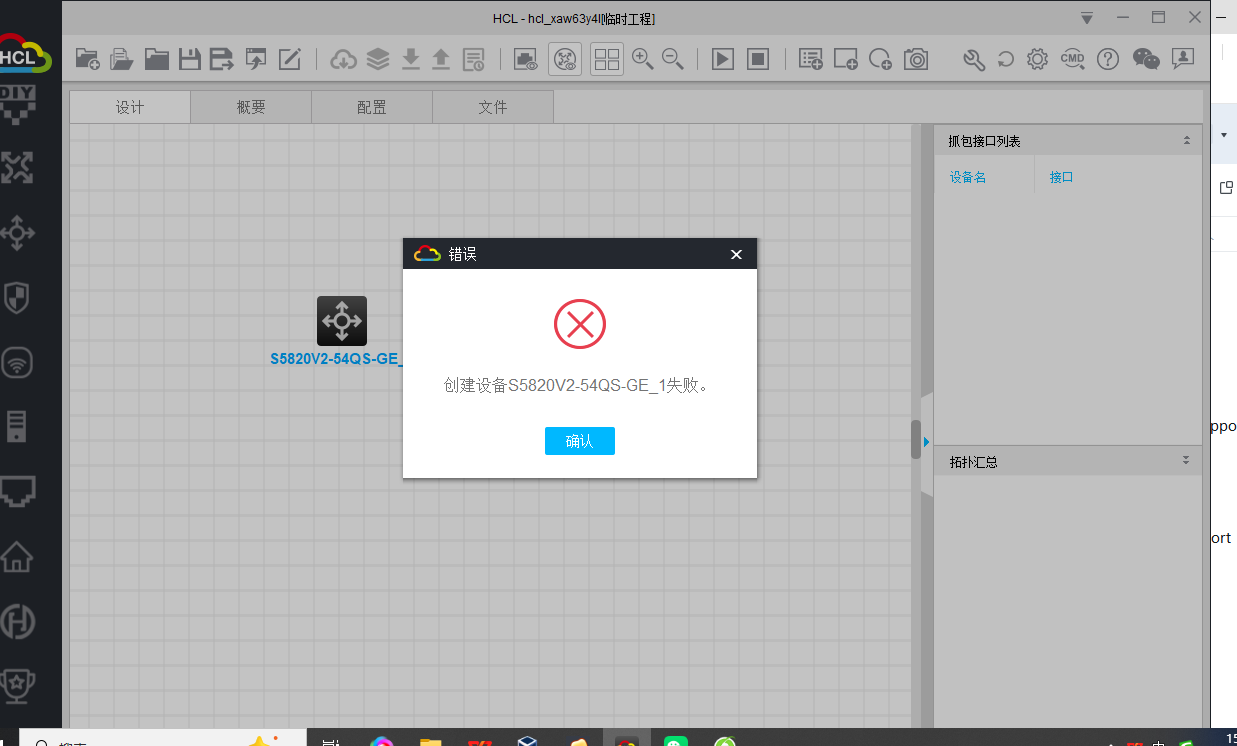The image size is (1237, 746).
Task: Toggle the grid view toolbar button
Action: (x=606, y=59)
